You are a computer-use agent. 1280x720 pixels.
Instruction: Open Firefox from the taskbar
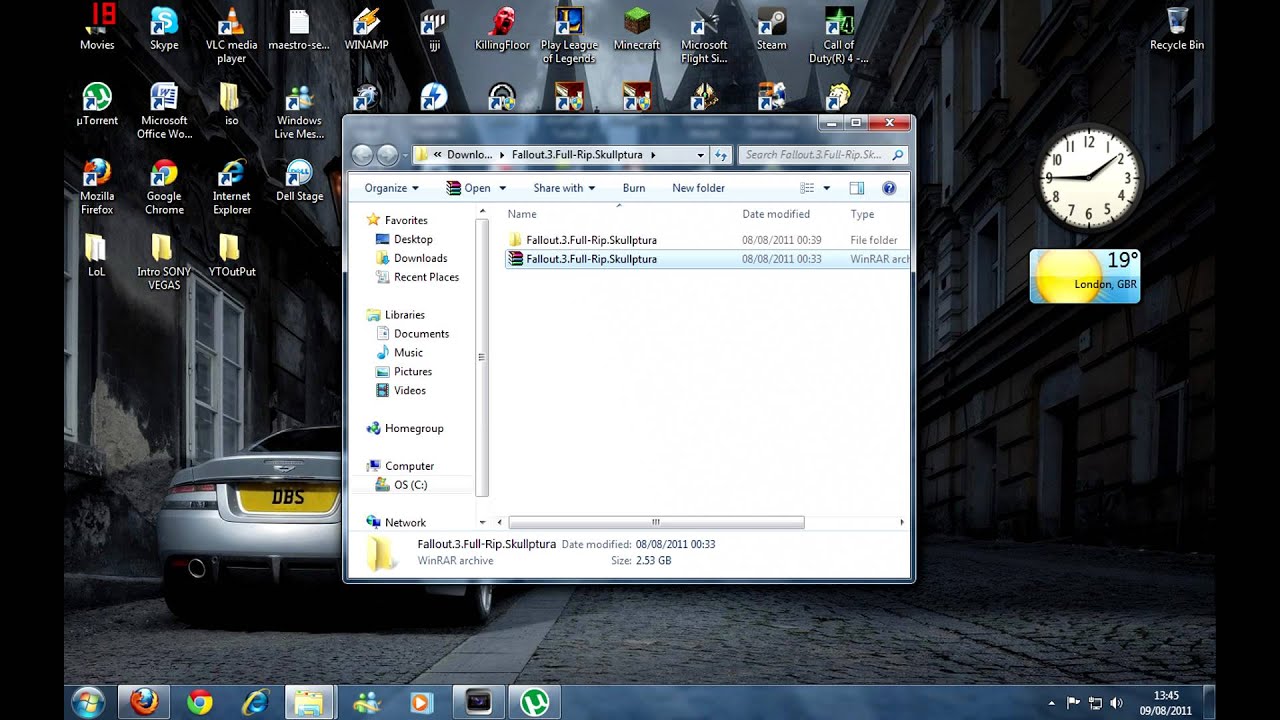point(144,702)
